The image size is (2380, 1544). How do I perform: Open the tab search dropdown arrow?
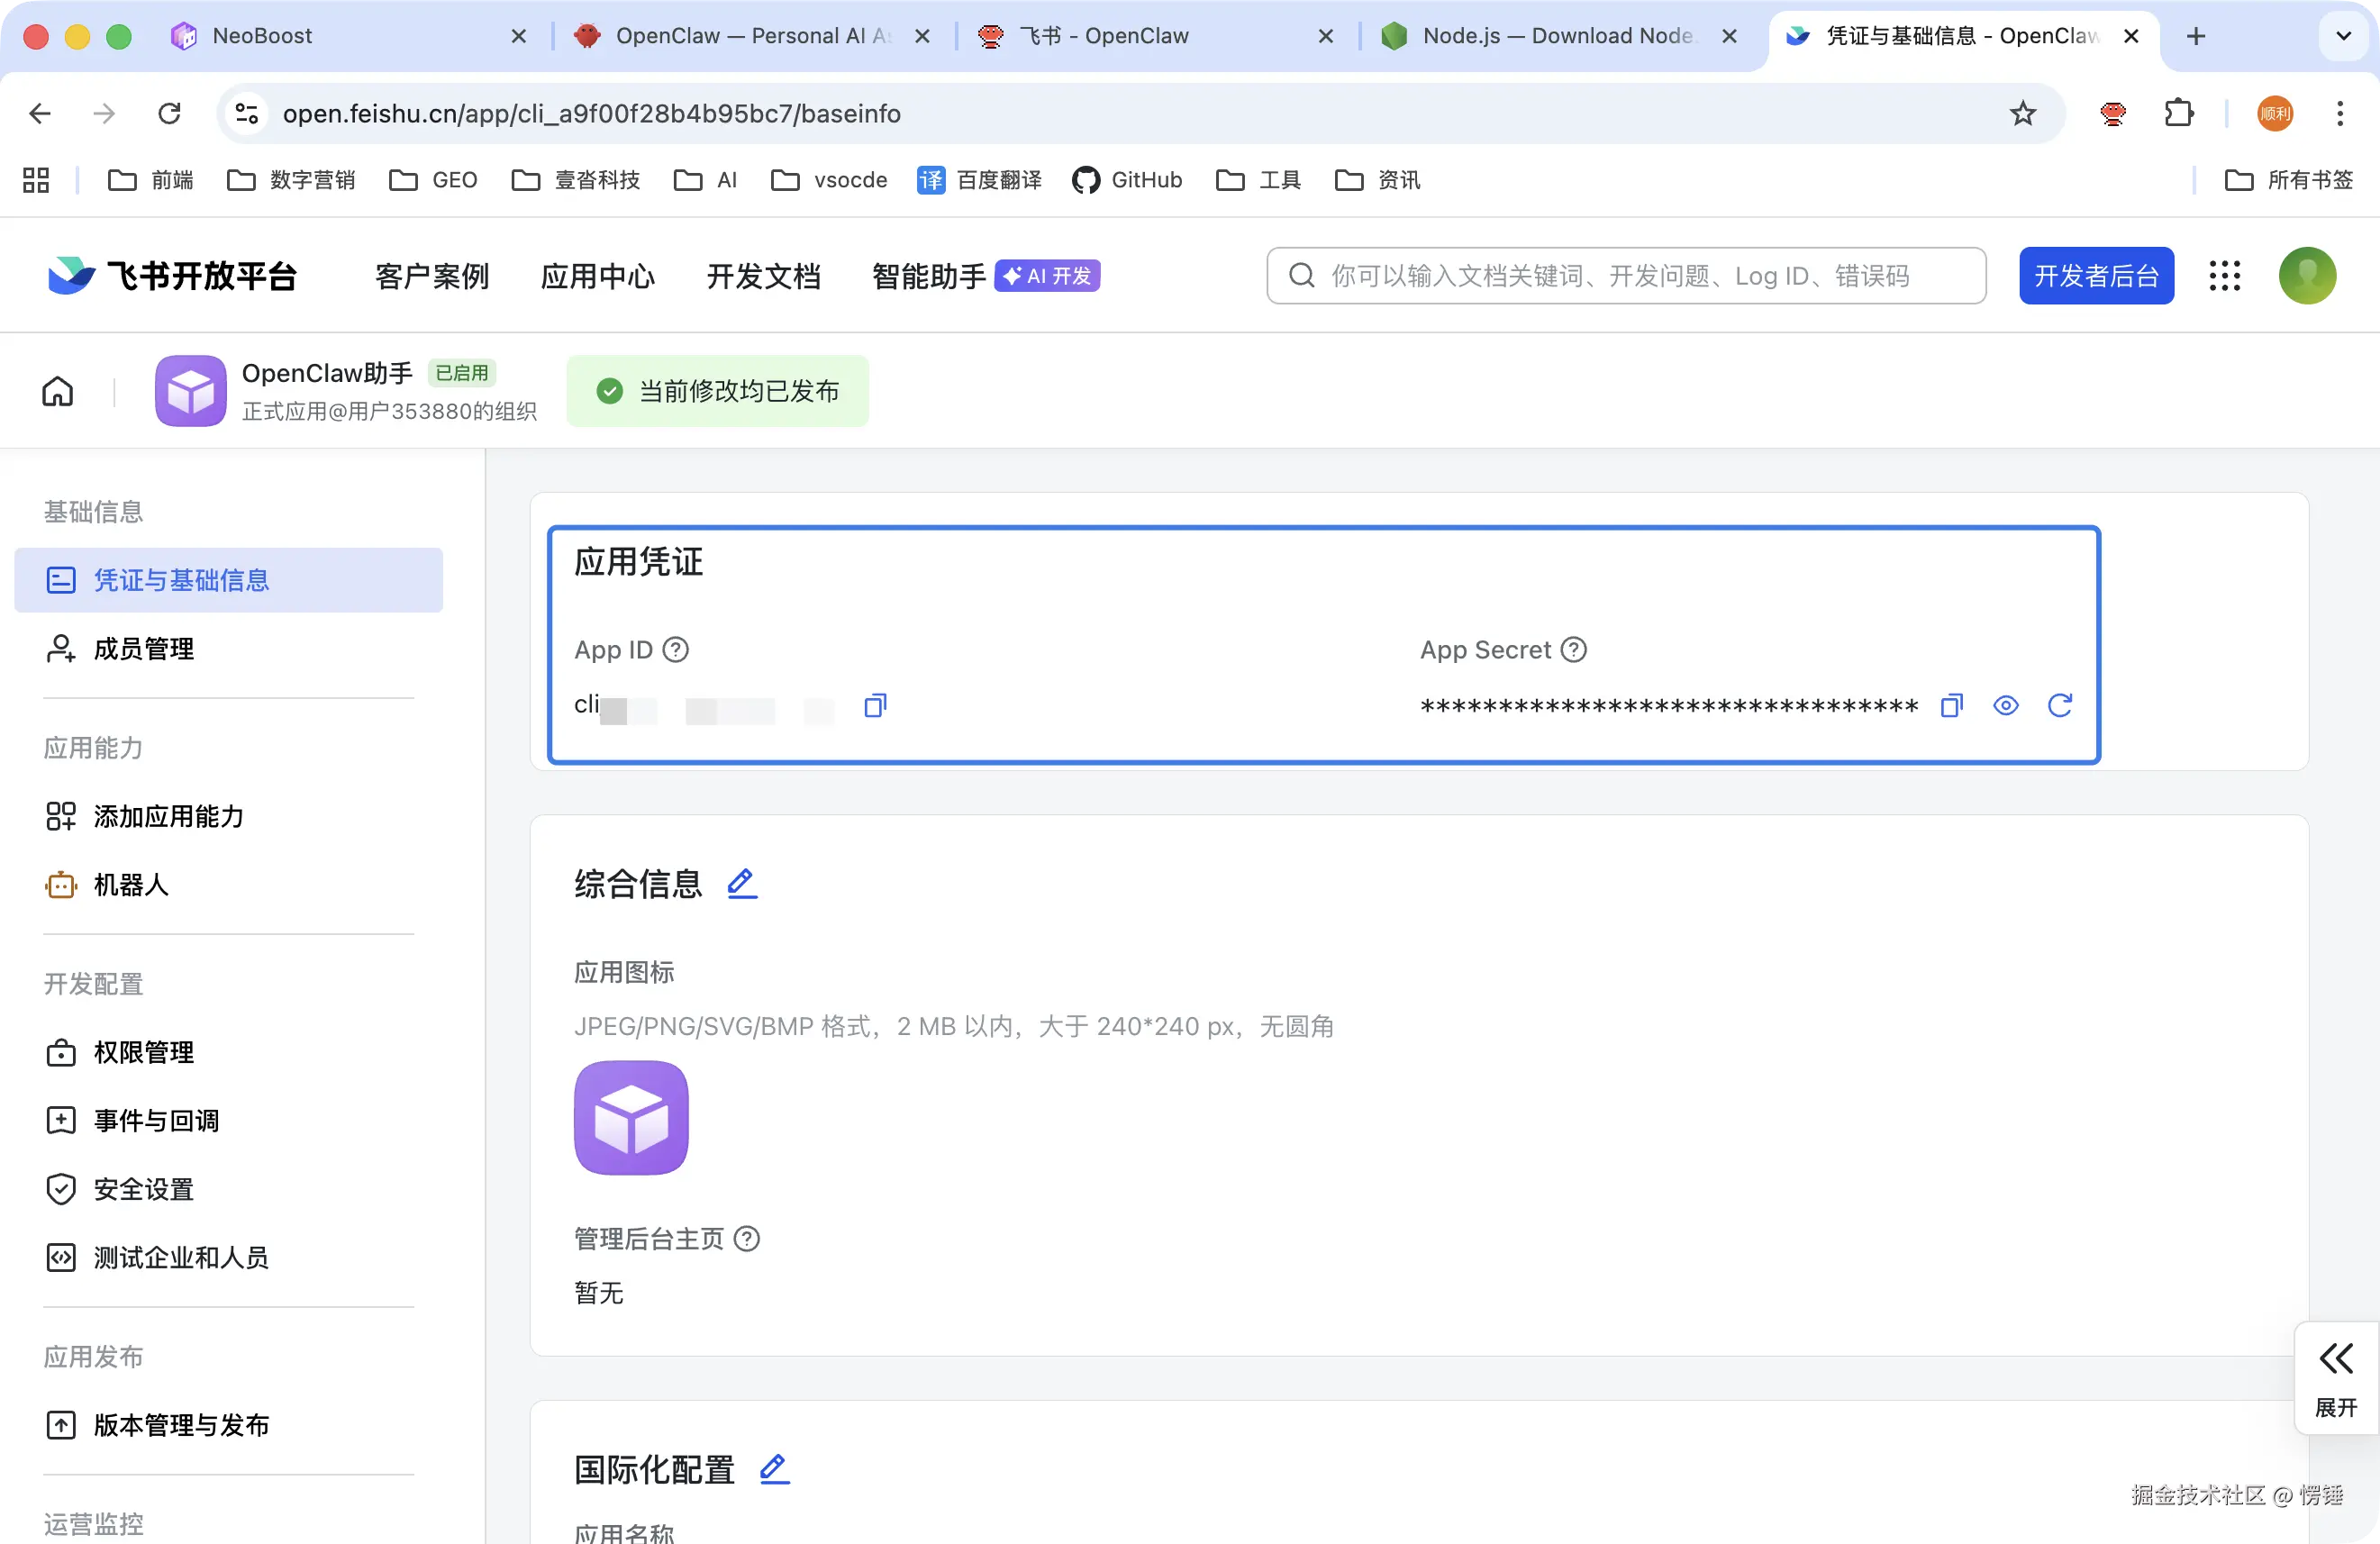click(2343, 36)
